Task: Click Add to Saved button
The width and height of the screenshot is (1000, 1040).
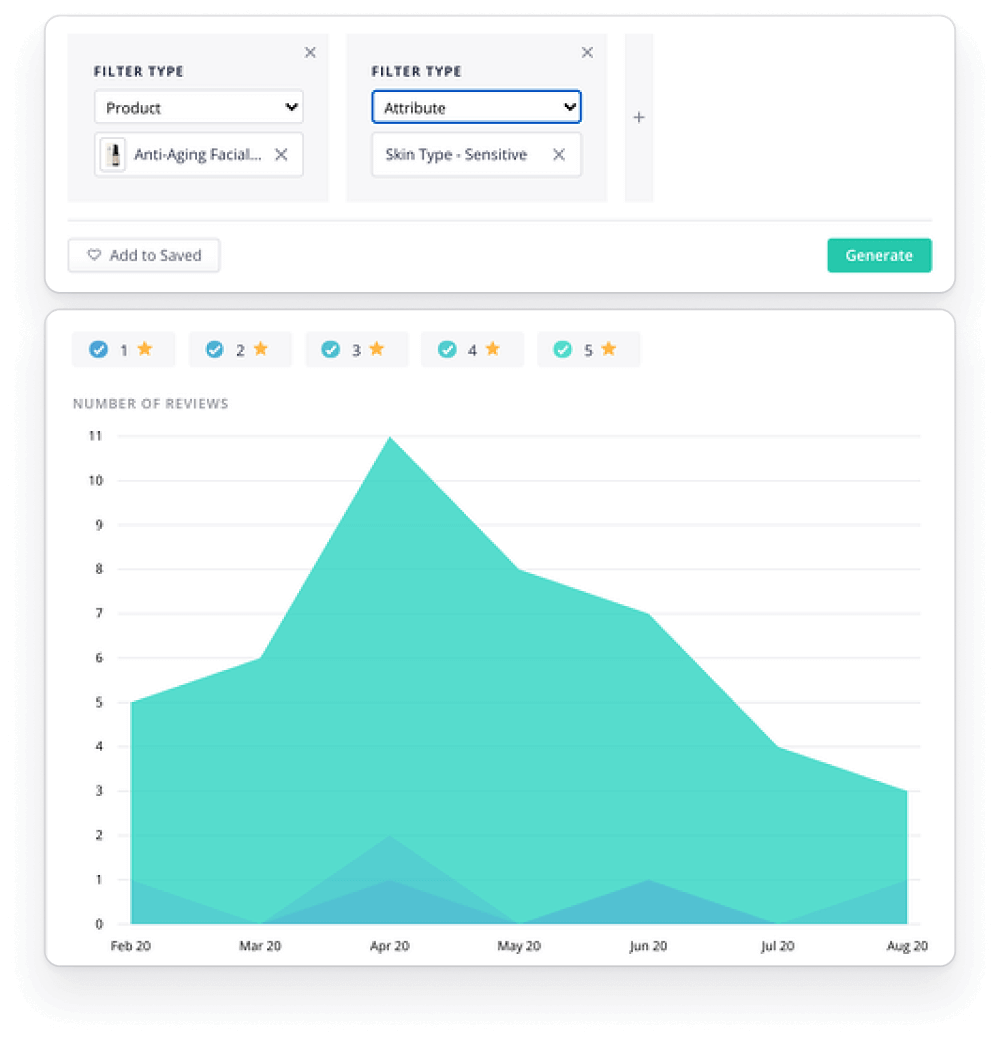Action: point(144,255)
